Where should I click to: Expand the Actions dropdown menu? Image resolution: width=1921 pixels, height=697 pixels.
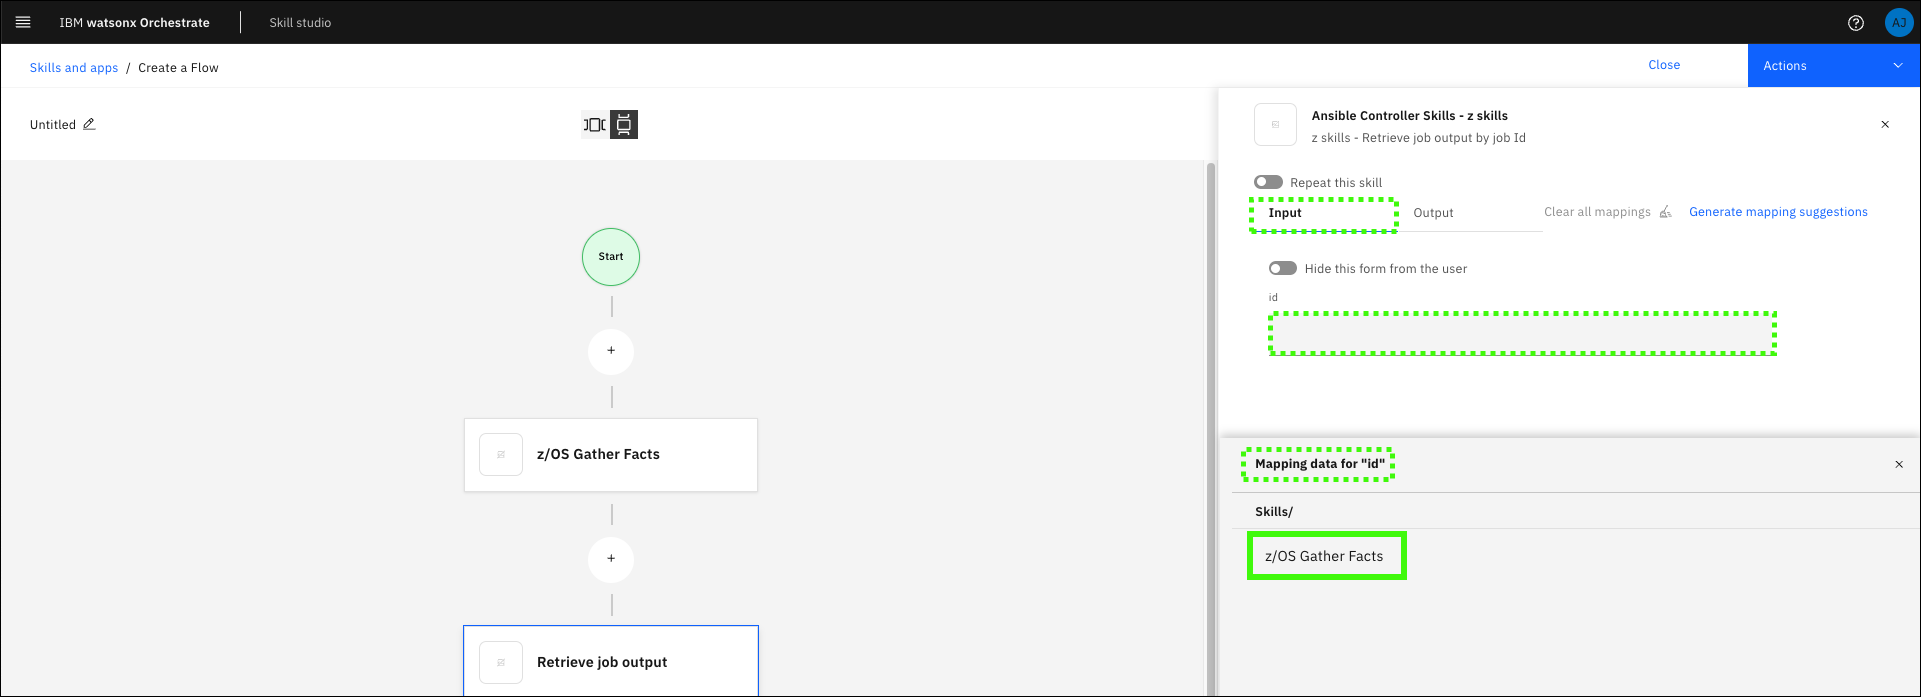click(x=1833, y=66)
